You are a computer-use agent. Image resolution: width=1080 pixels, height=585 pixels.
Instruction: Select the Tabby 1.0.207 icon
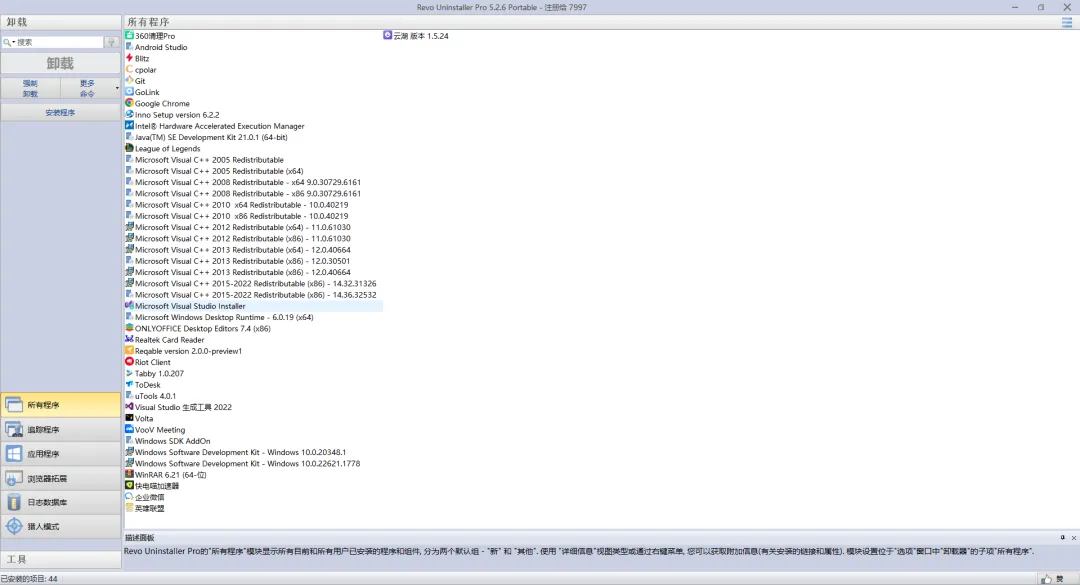coord(129,373)
